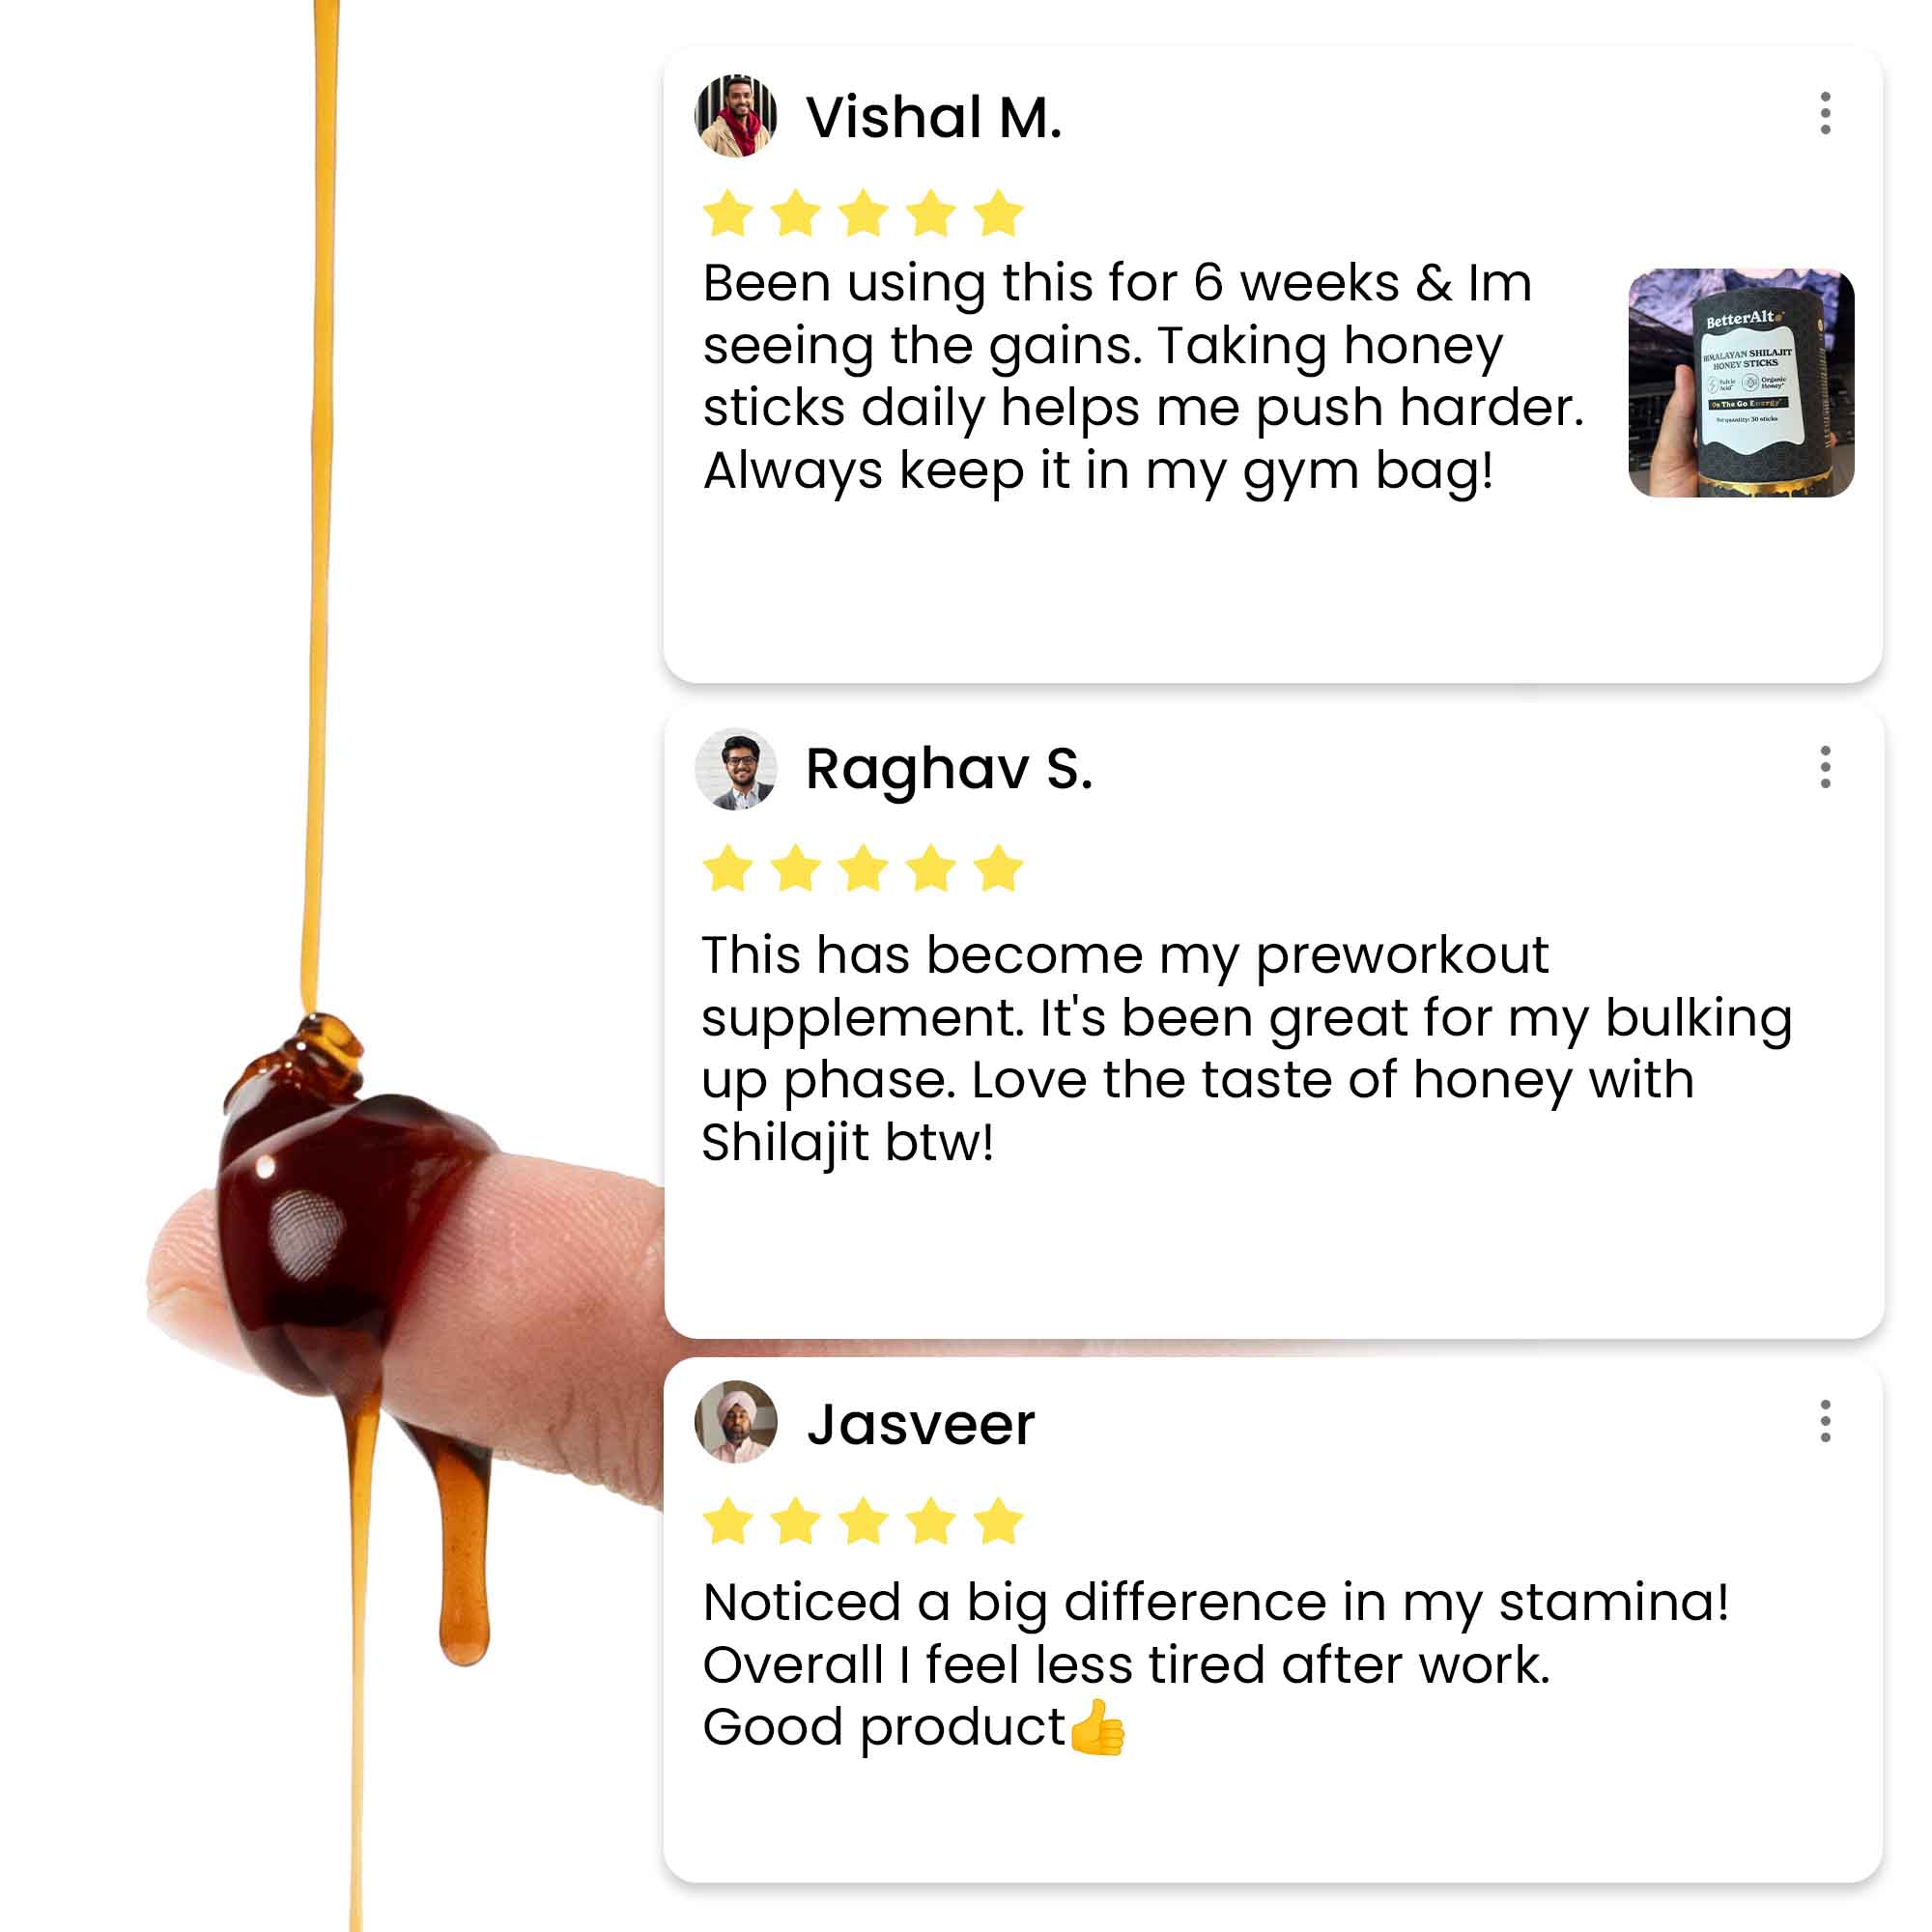Open the three-dot menu on Vishal M.'s review
This screenshot has width=1932, height=1932.
1825,114
